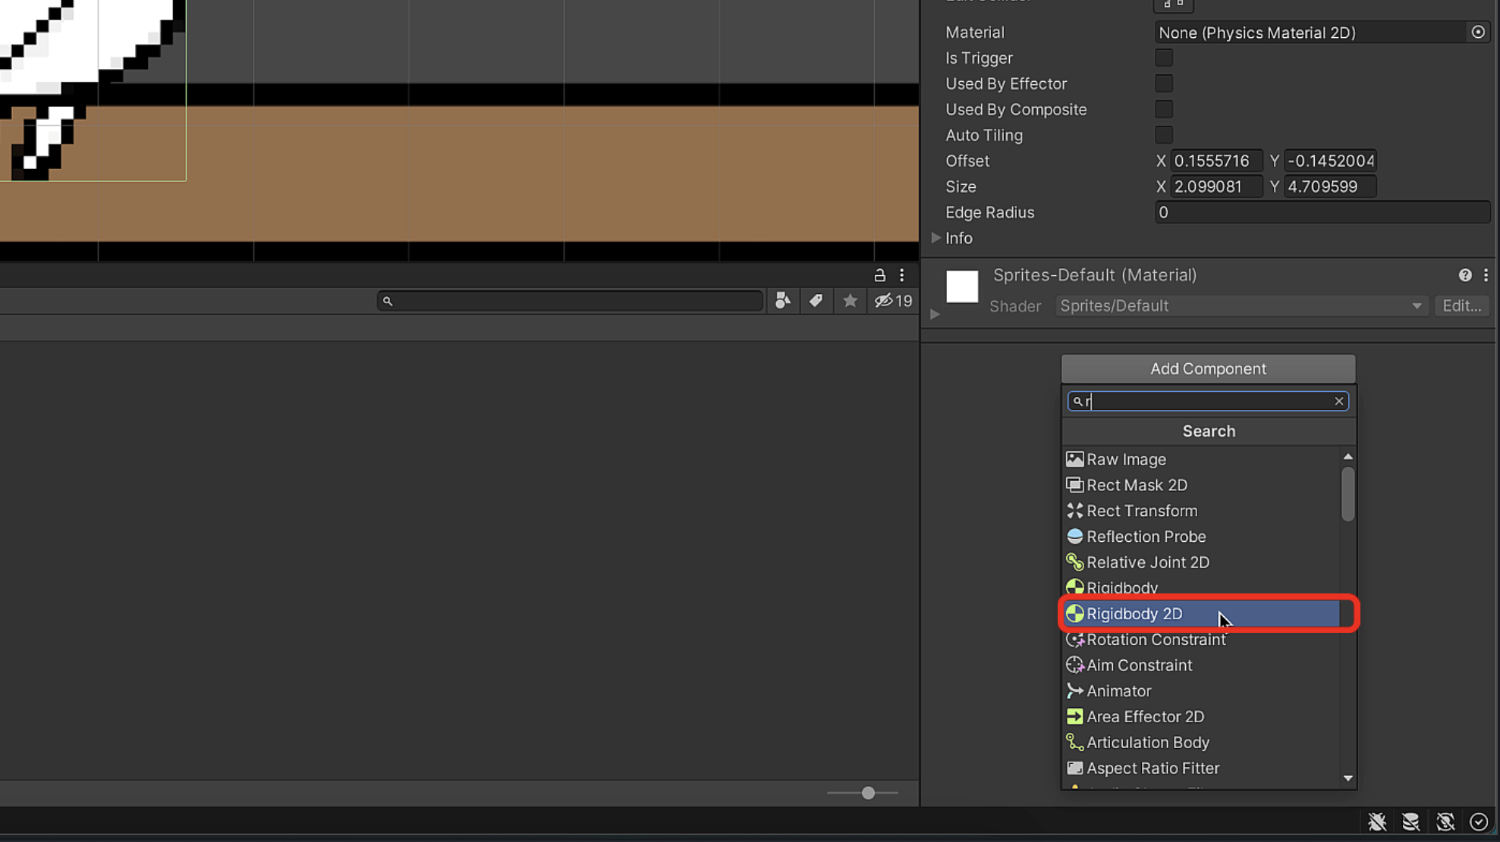Click the crossed-out bug debugger icon in status bar

click(1377, 822)
